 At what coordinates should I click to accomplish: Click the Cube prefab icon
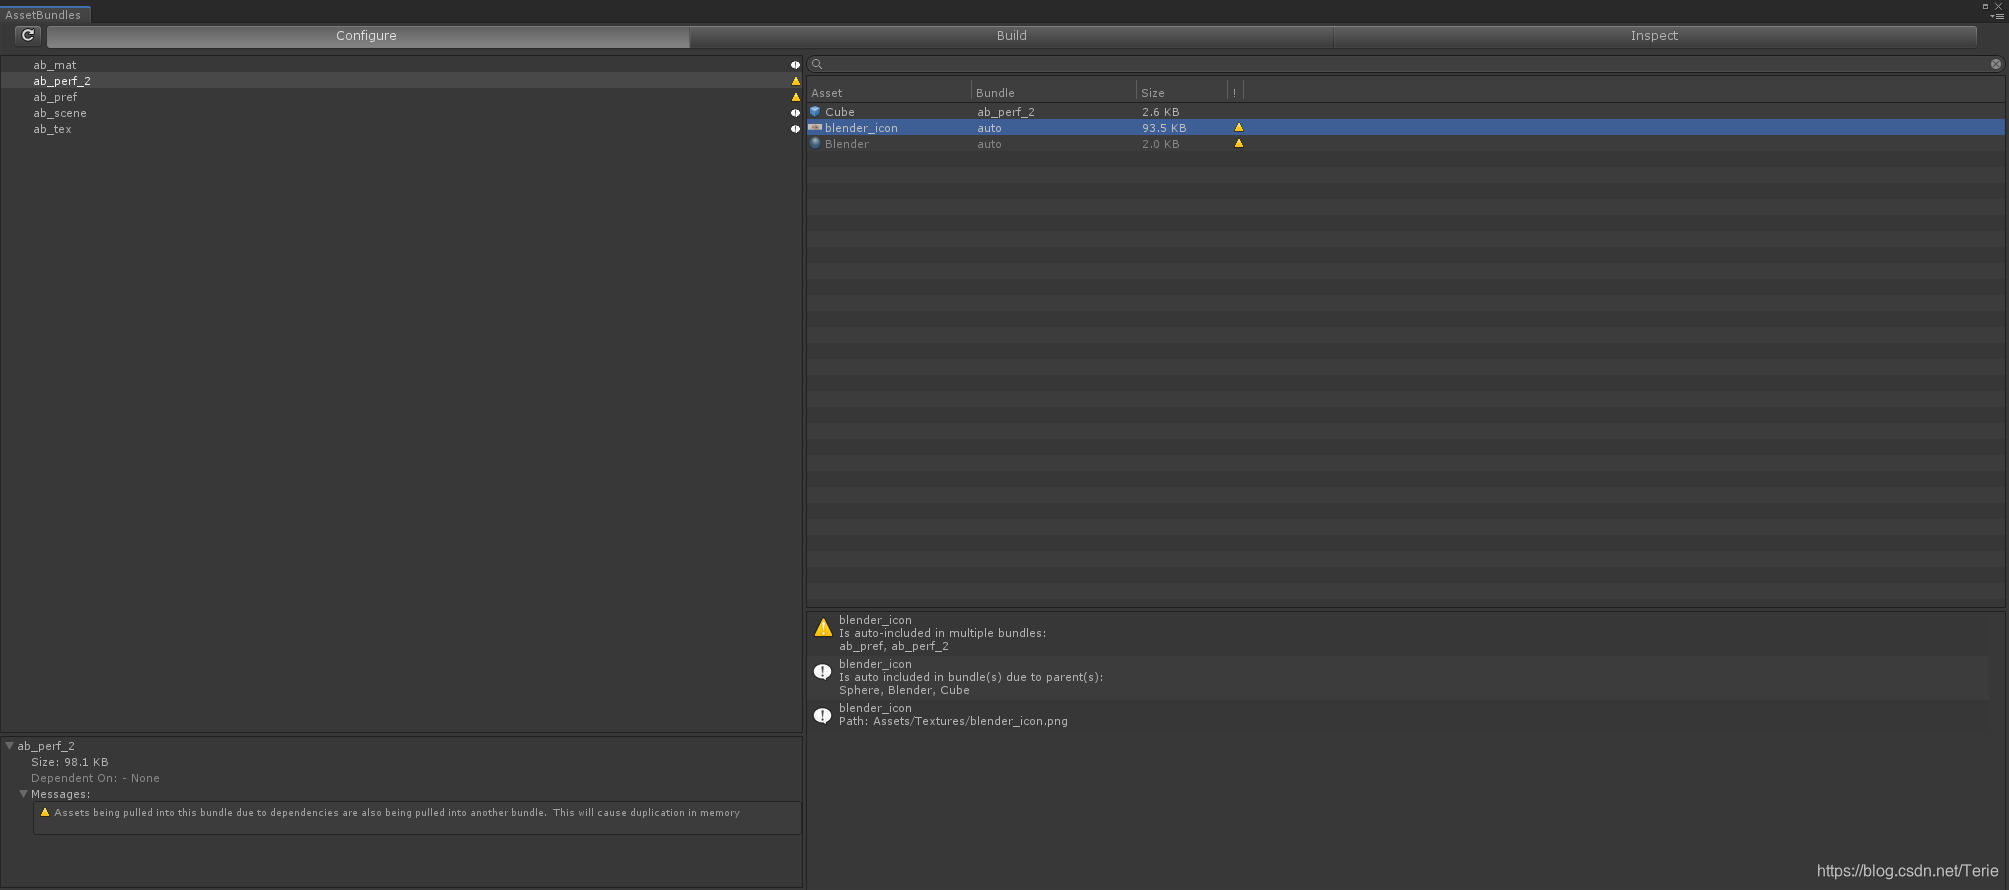pos(815,112)
